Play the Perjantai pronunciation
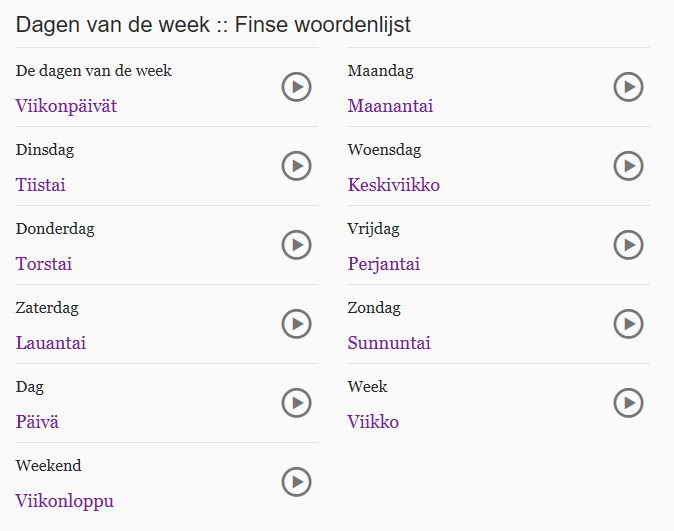Screen dimensions: 674x531 [x=628, y=245]
